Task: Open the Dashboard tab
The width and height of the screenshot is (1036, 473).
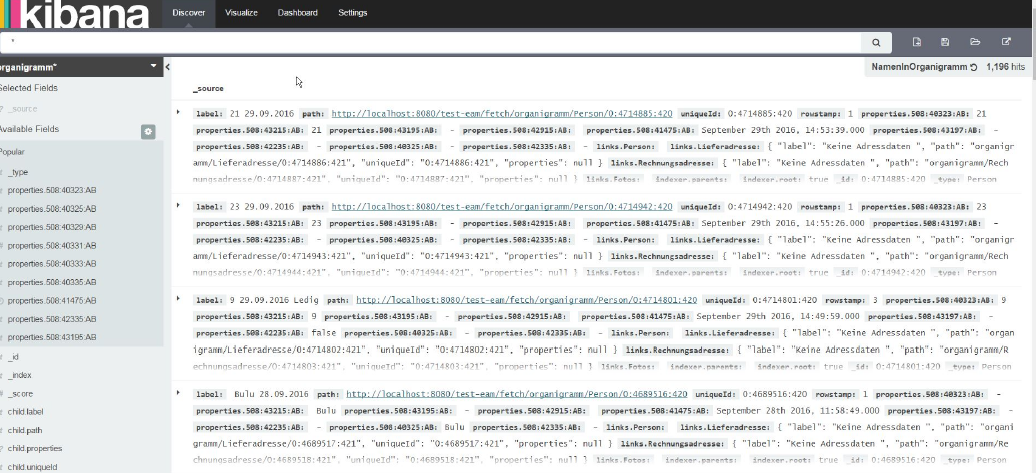Action: pyautogui.click(x=297, y=13)
